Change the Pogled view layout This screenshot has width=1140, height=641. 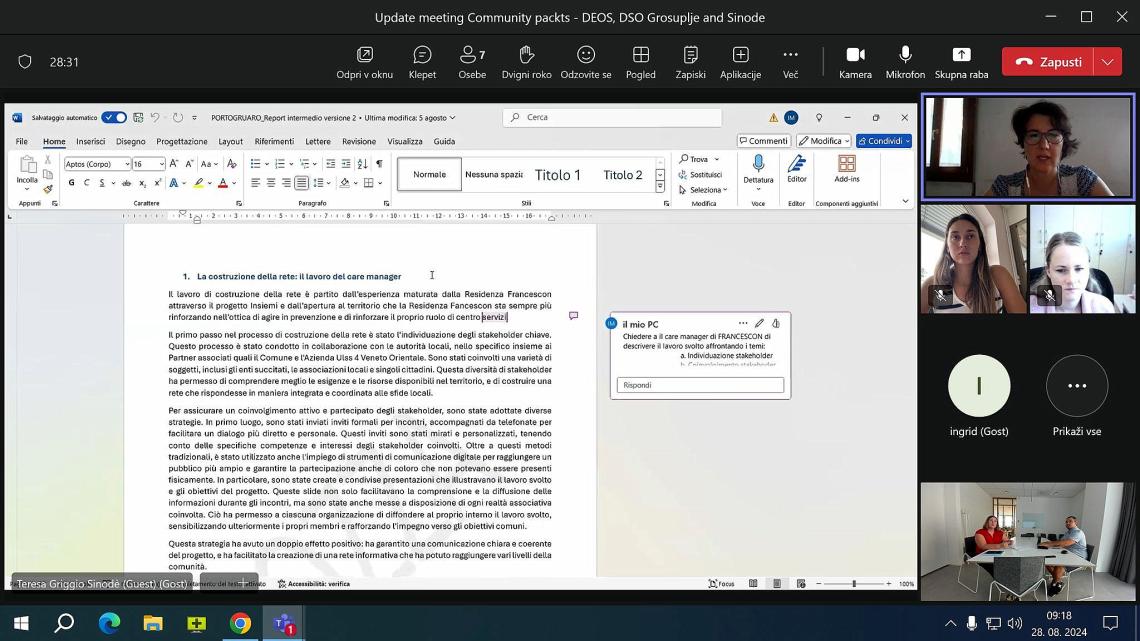click(641, 62)
